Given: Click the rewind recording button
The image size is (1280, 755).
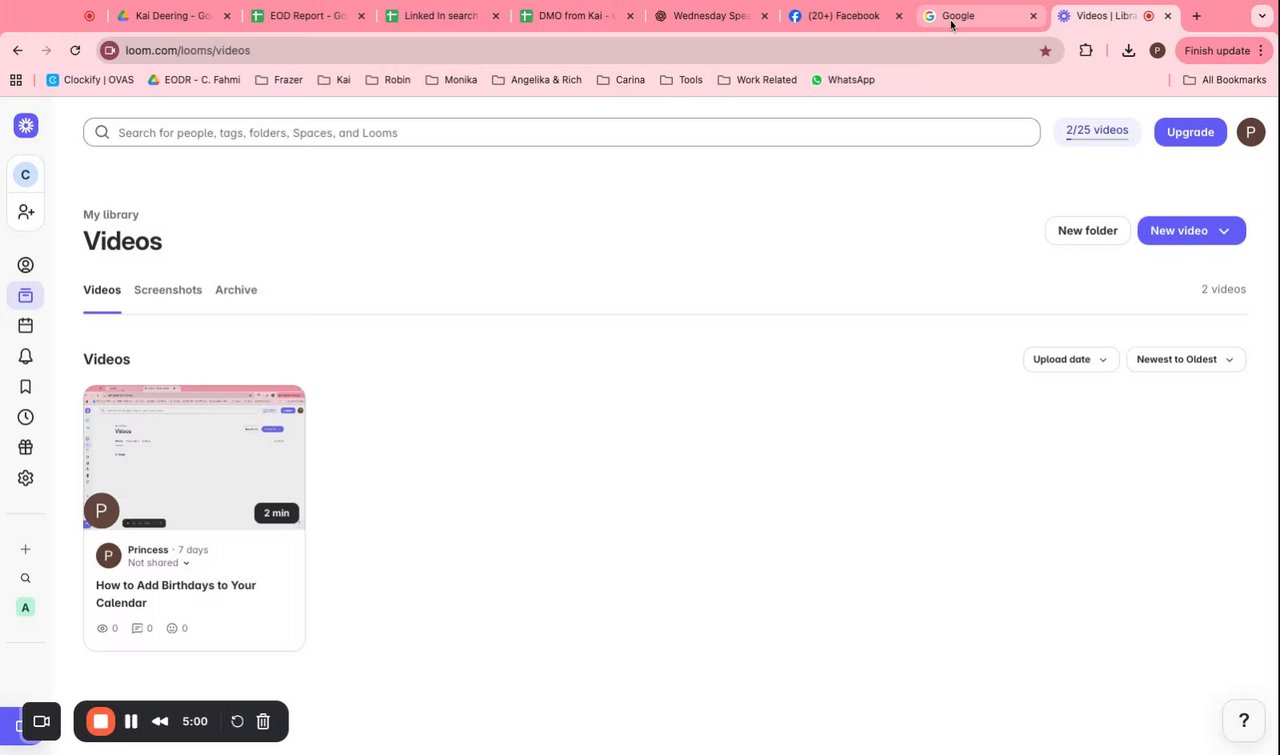Looking at the screenshot, I should (x=160, y=721).
